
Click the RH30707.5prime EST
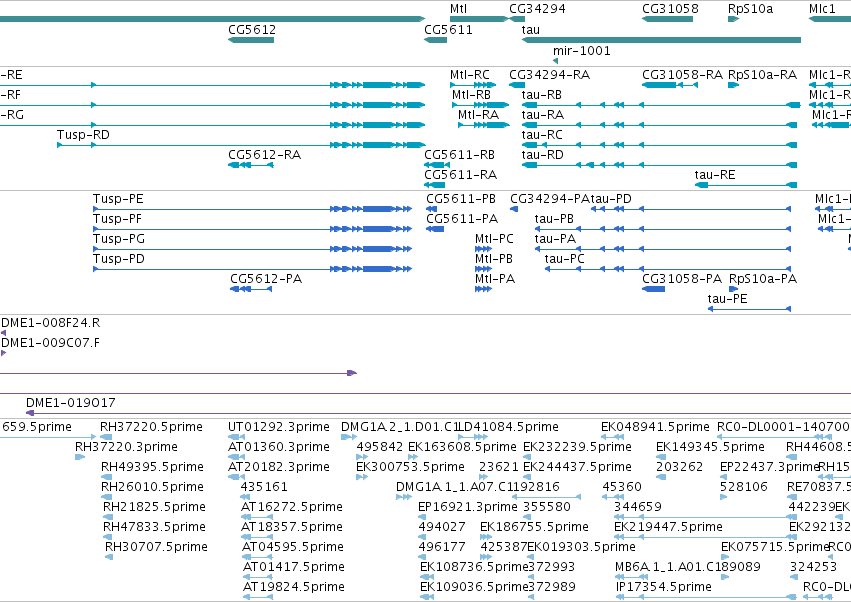pyautogui.click(x=109, y=557)
